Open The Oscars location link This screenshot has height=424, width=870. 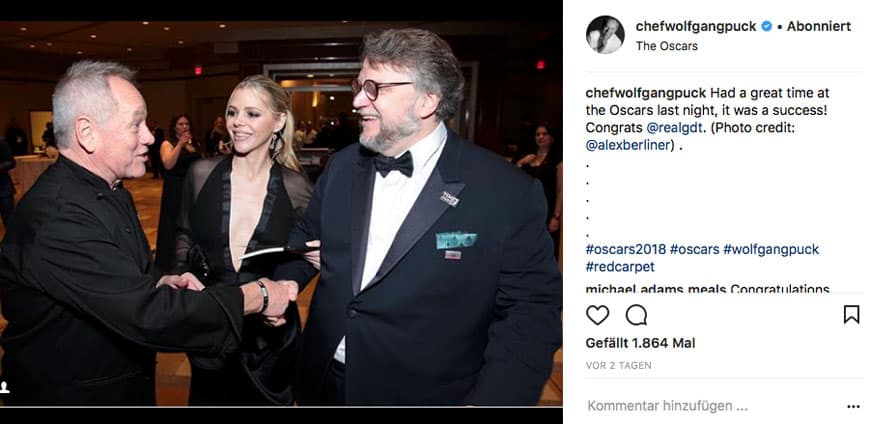[x=667, y=46]
